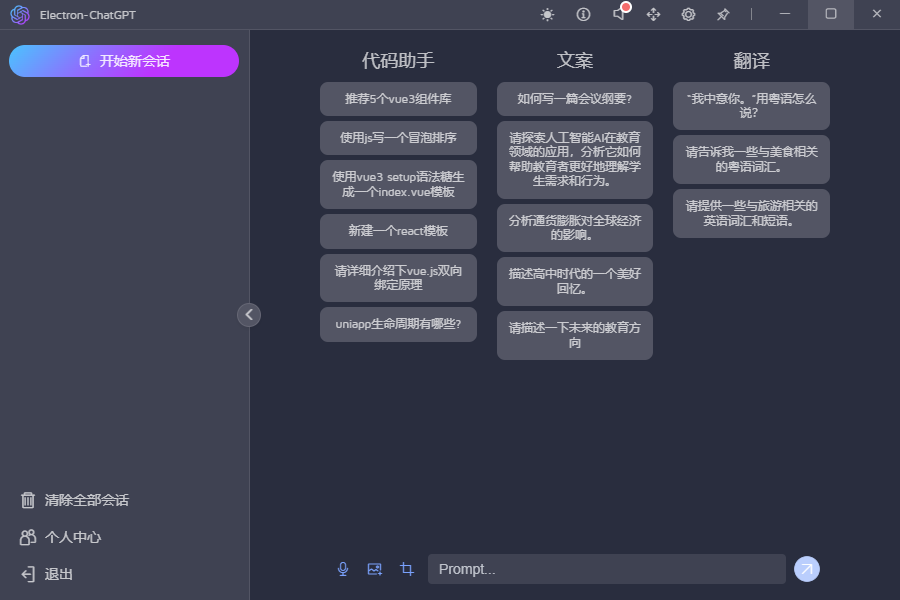The width and height of the screenshot is (900, 600).
Task: Click the crop screenshot icon
Action: tap(407, 569)
